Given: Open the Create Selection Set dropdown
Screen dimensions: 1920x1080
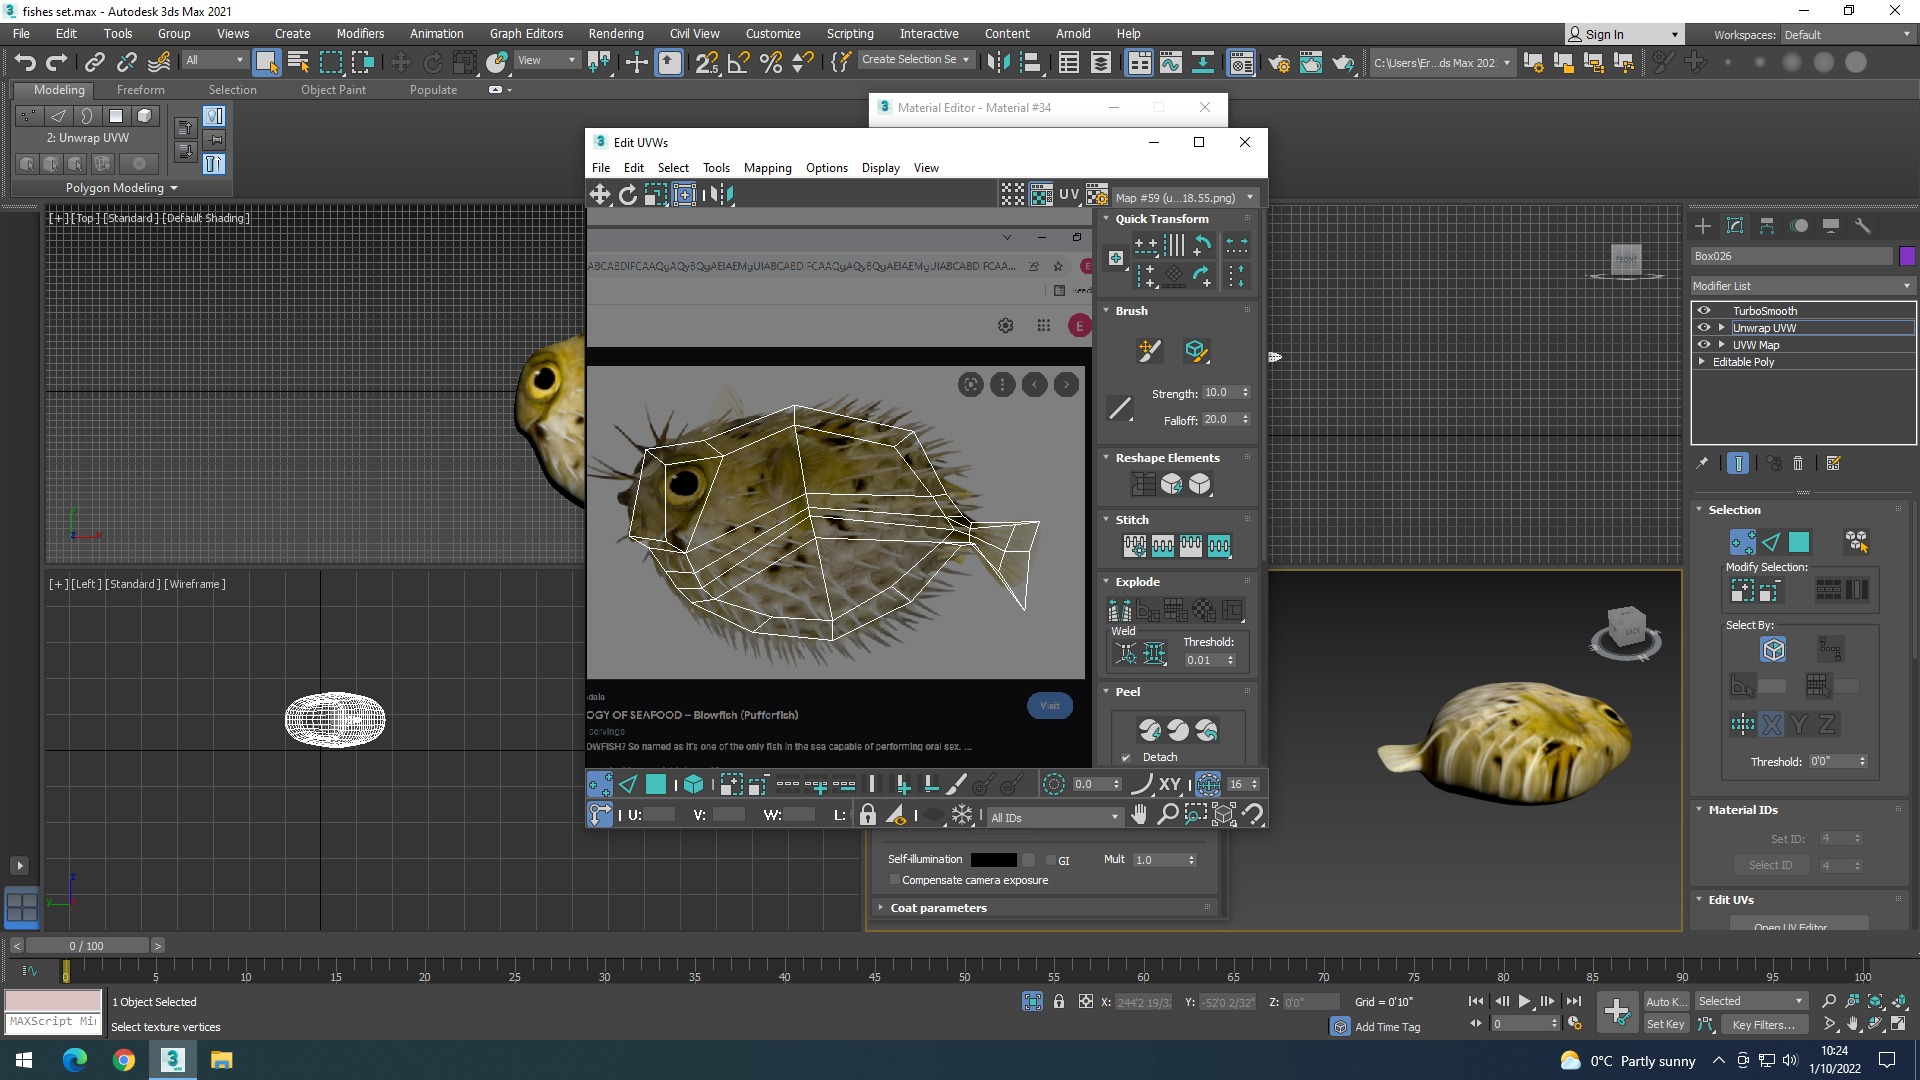Looking at the screenshot, I should pyautogui.click(x=916, y=59).
